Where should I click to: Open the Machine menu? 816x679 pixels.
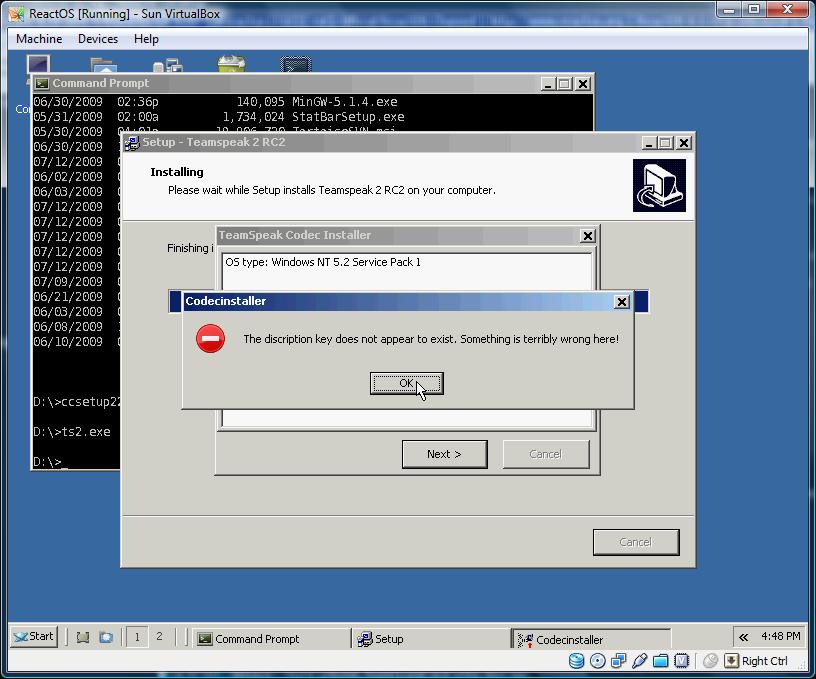(39, 39)
